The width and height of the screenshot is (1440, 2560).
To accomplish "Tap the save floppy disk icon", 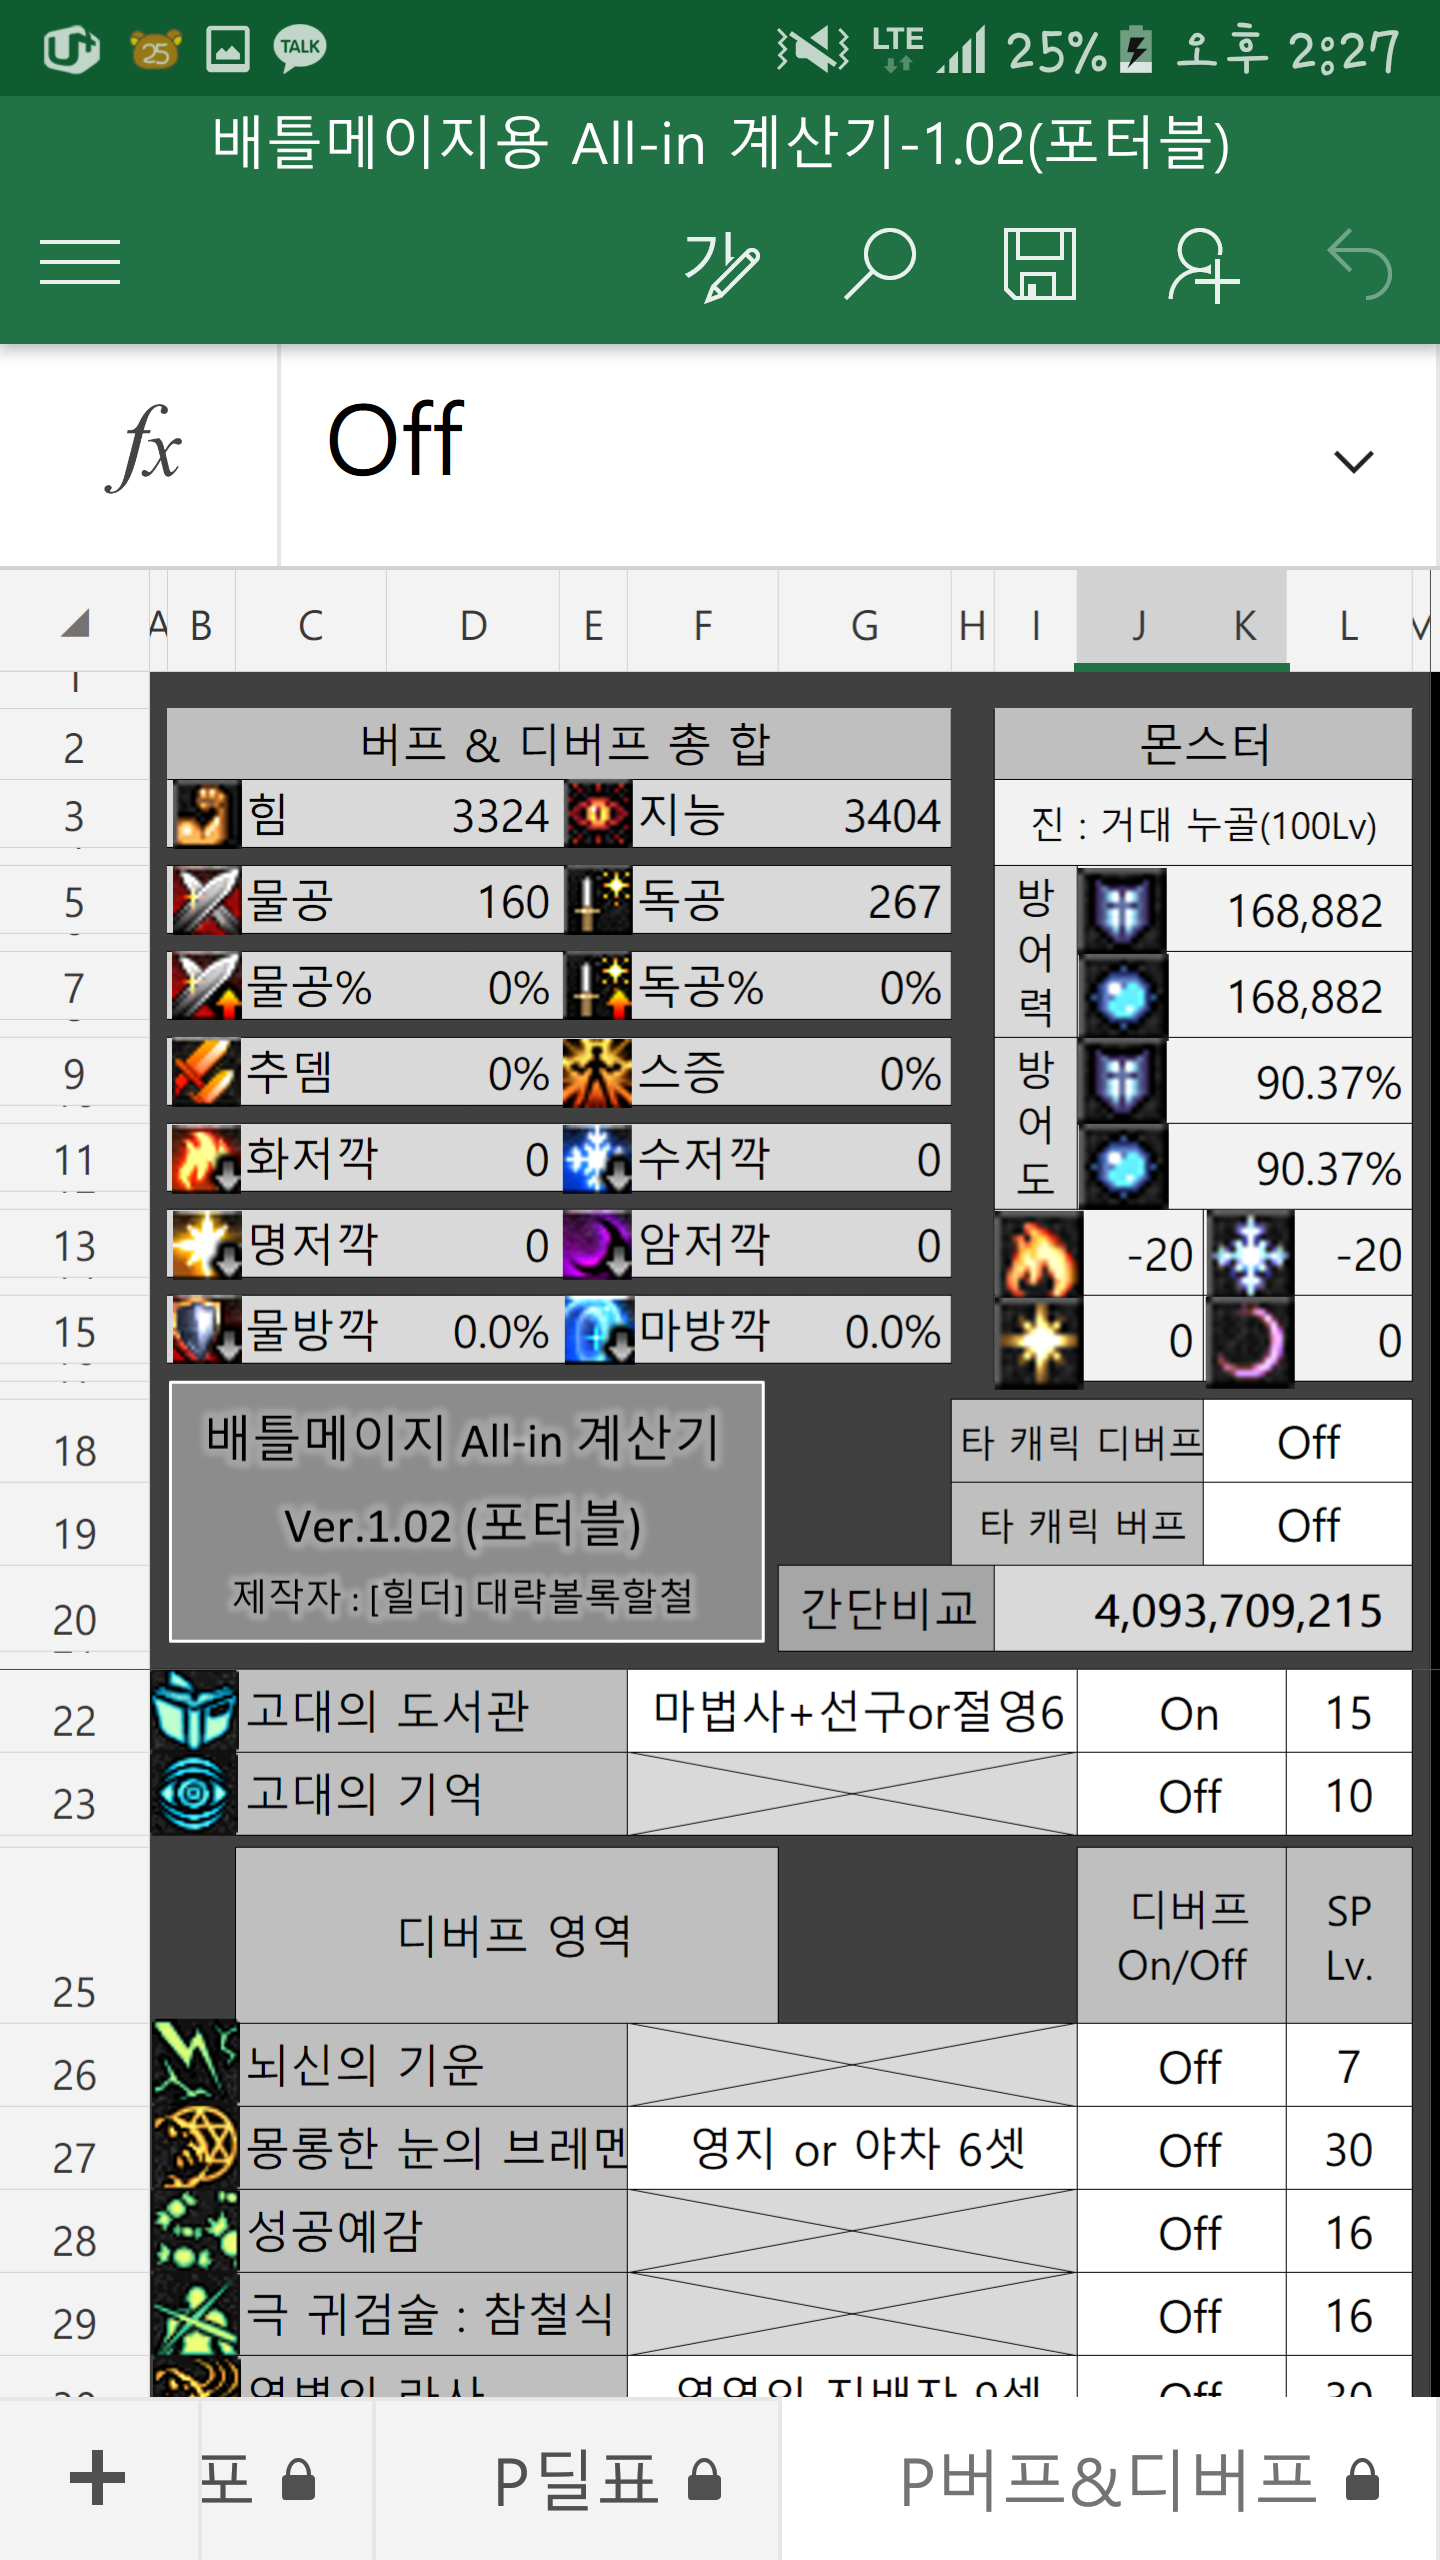I will [x=1040, y=265].
